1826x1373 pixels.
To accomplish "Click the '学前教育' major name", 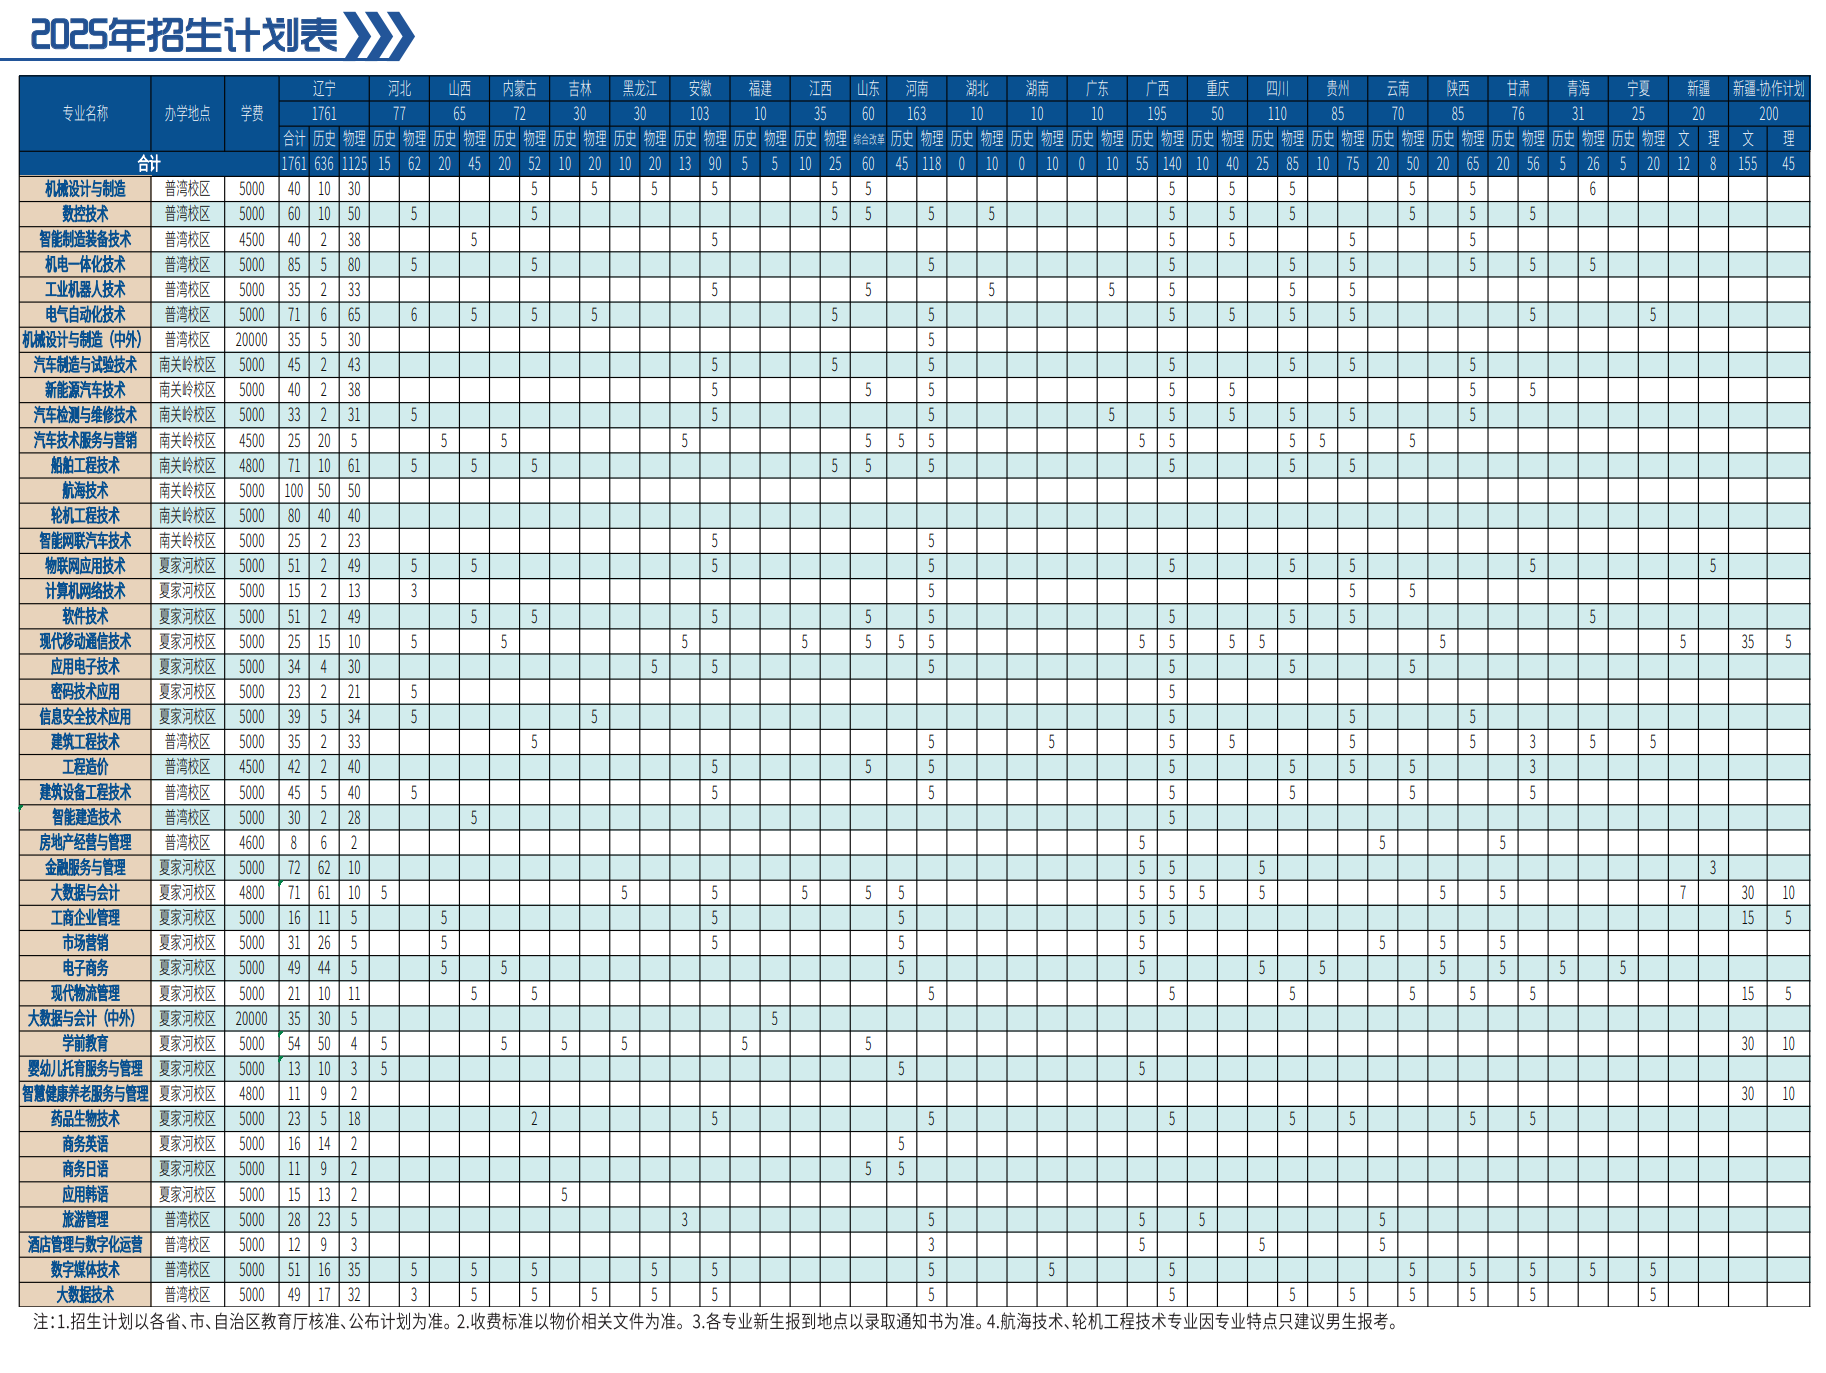I will coord(85,1043).
